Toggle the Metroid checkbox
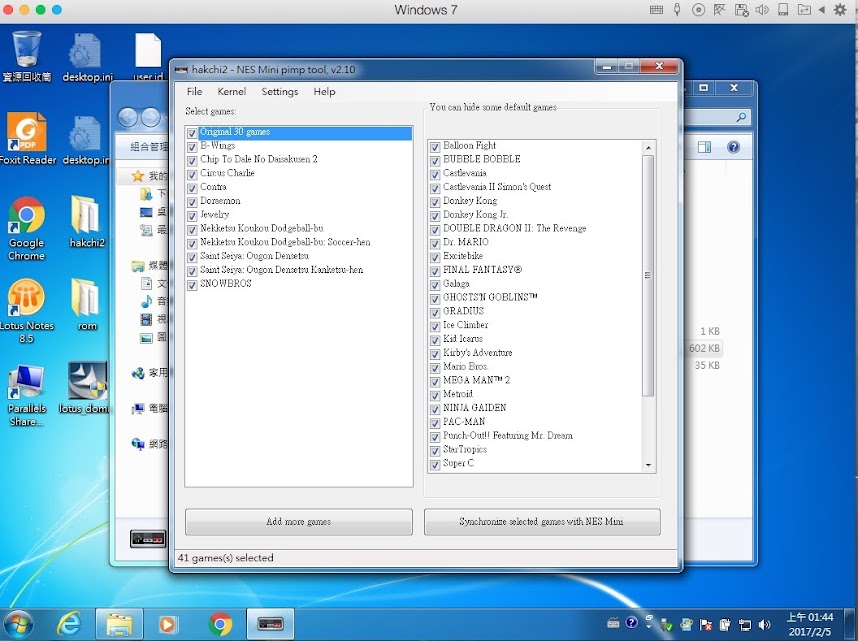 click(435, 395)
